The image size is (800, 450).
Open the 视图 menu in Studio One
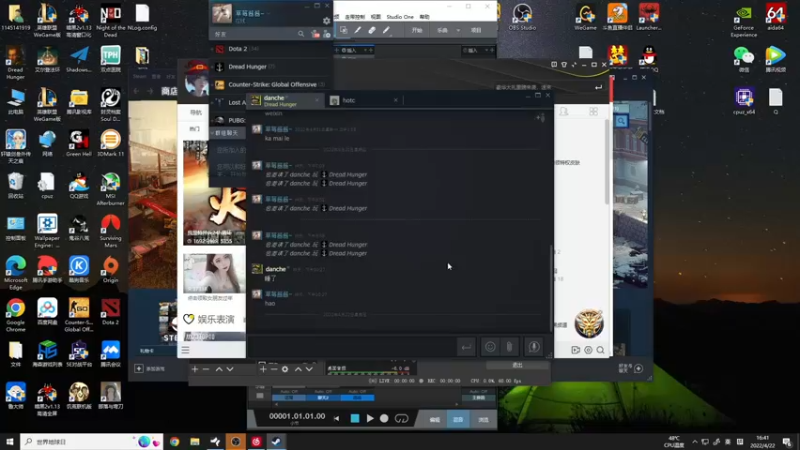376,17
